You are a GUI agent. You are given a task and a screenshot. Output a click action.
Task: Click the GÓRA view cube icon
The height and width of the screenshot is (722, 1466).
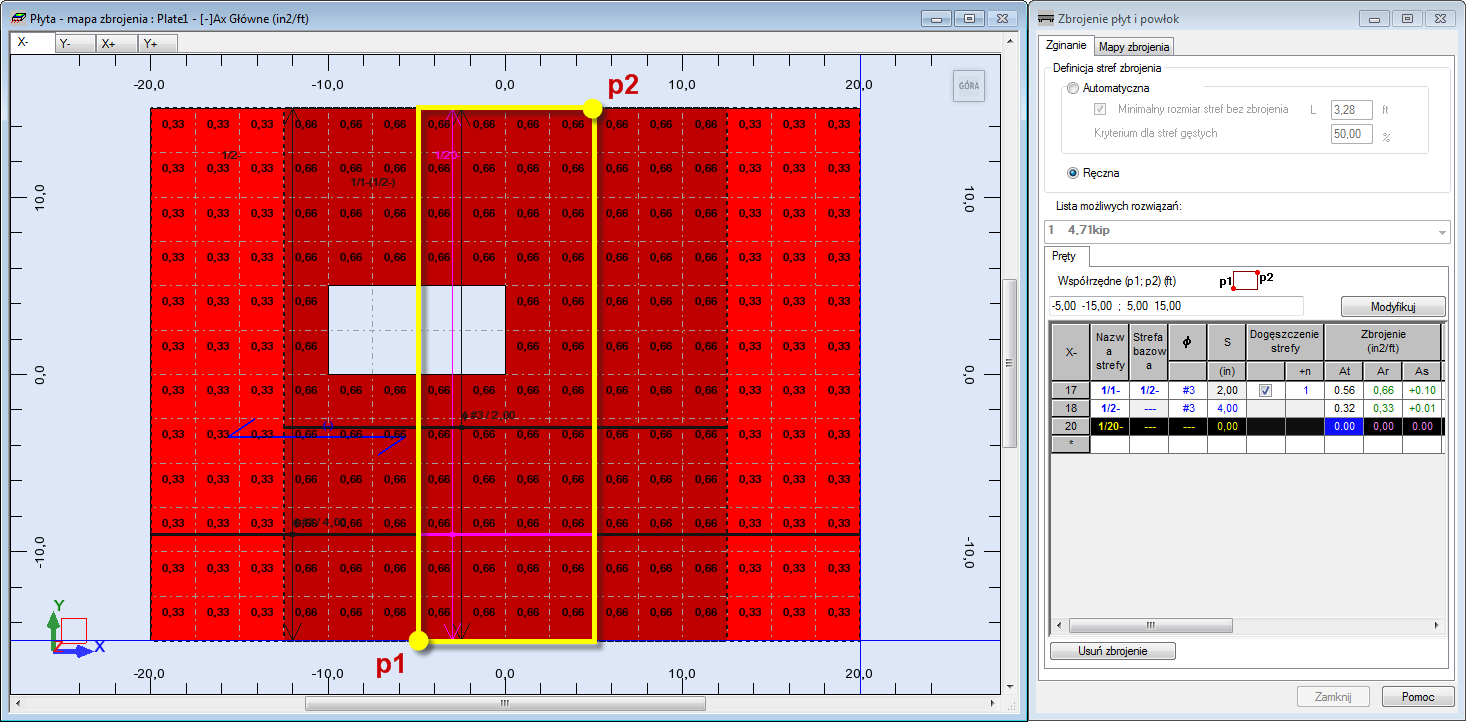[969, 86]
